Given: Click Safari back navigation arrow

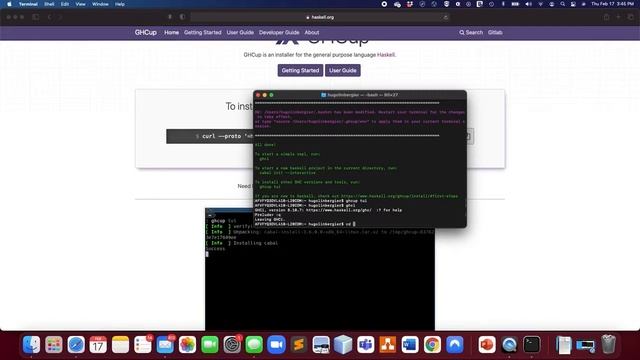Looking at the screenshot, I should click(x=49, y=17).
